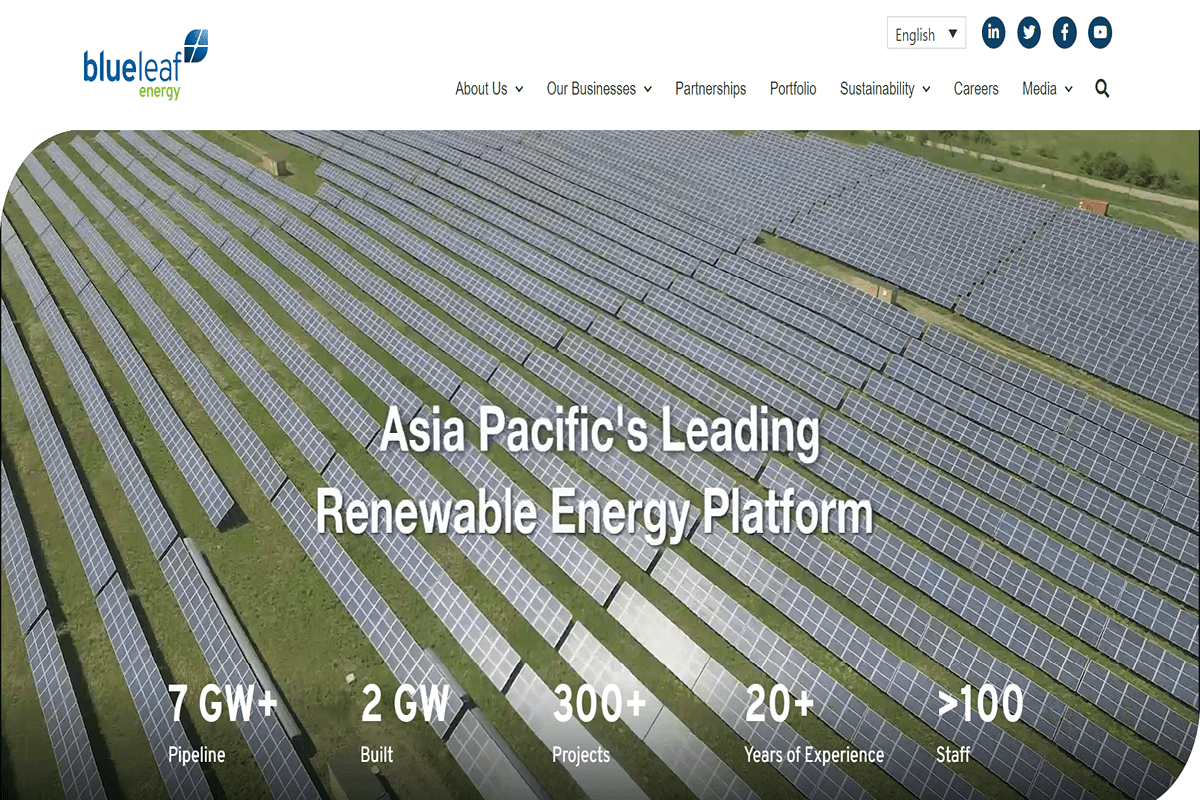1200x800 pixels.
Task: Open the Careers page
Action: [976, 89]
